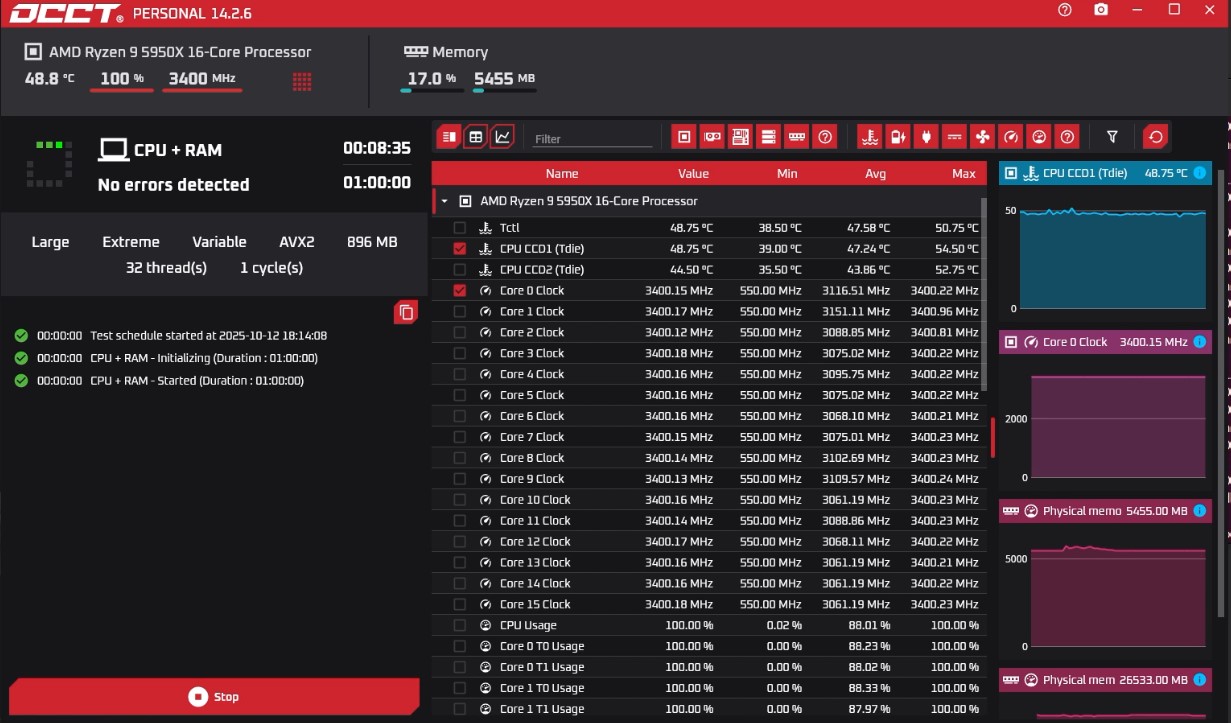This screenshot has height=723, width=1231.
Task: Sort the table by Avg column
Action: point(875,174)
